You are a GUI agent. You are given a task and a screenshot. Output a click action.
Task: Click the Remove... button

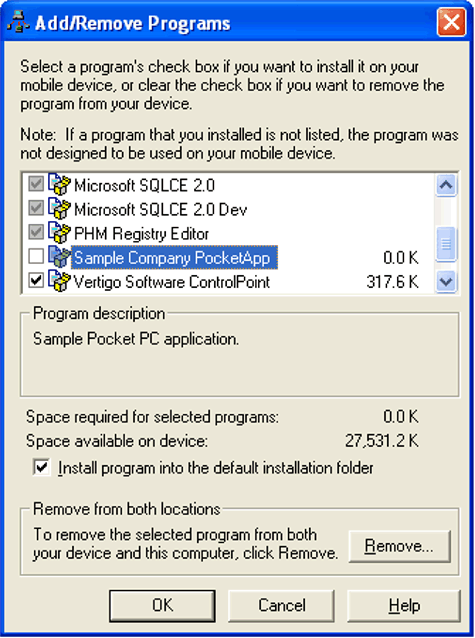point(400,546)
